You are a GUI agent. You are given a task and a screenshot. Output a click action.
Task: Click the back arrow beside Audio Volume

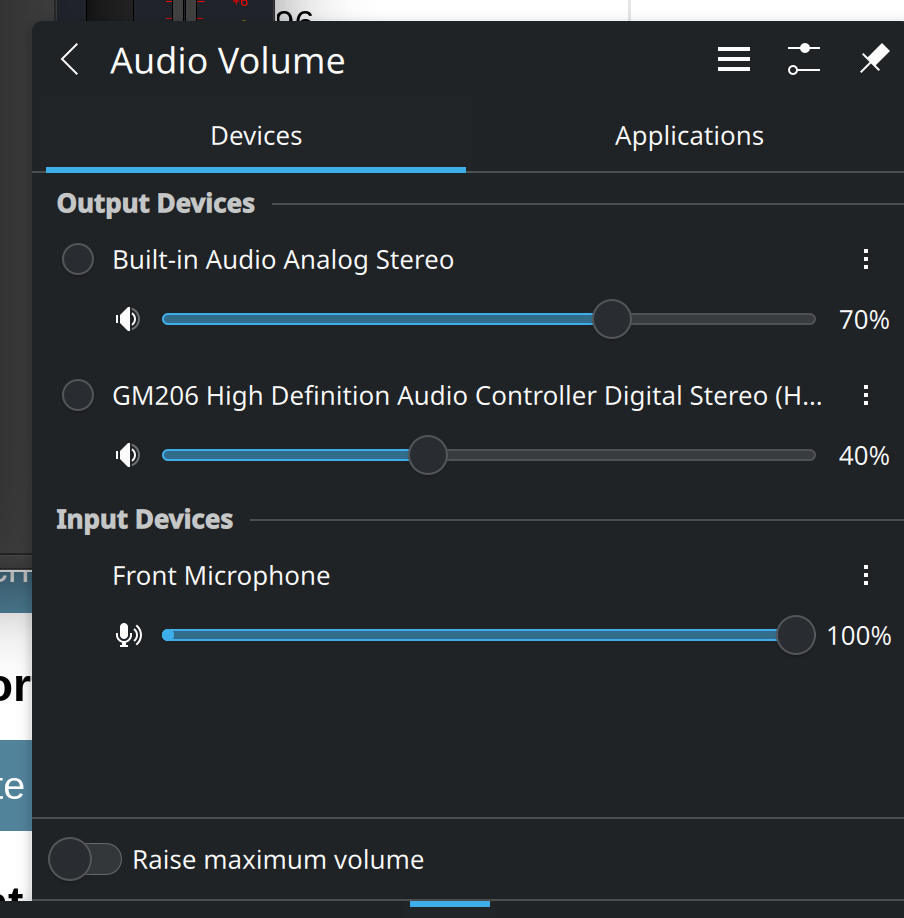[x=69, y=60]
